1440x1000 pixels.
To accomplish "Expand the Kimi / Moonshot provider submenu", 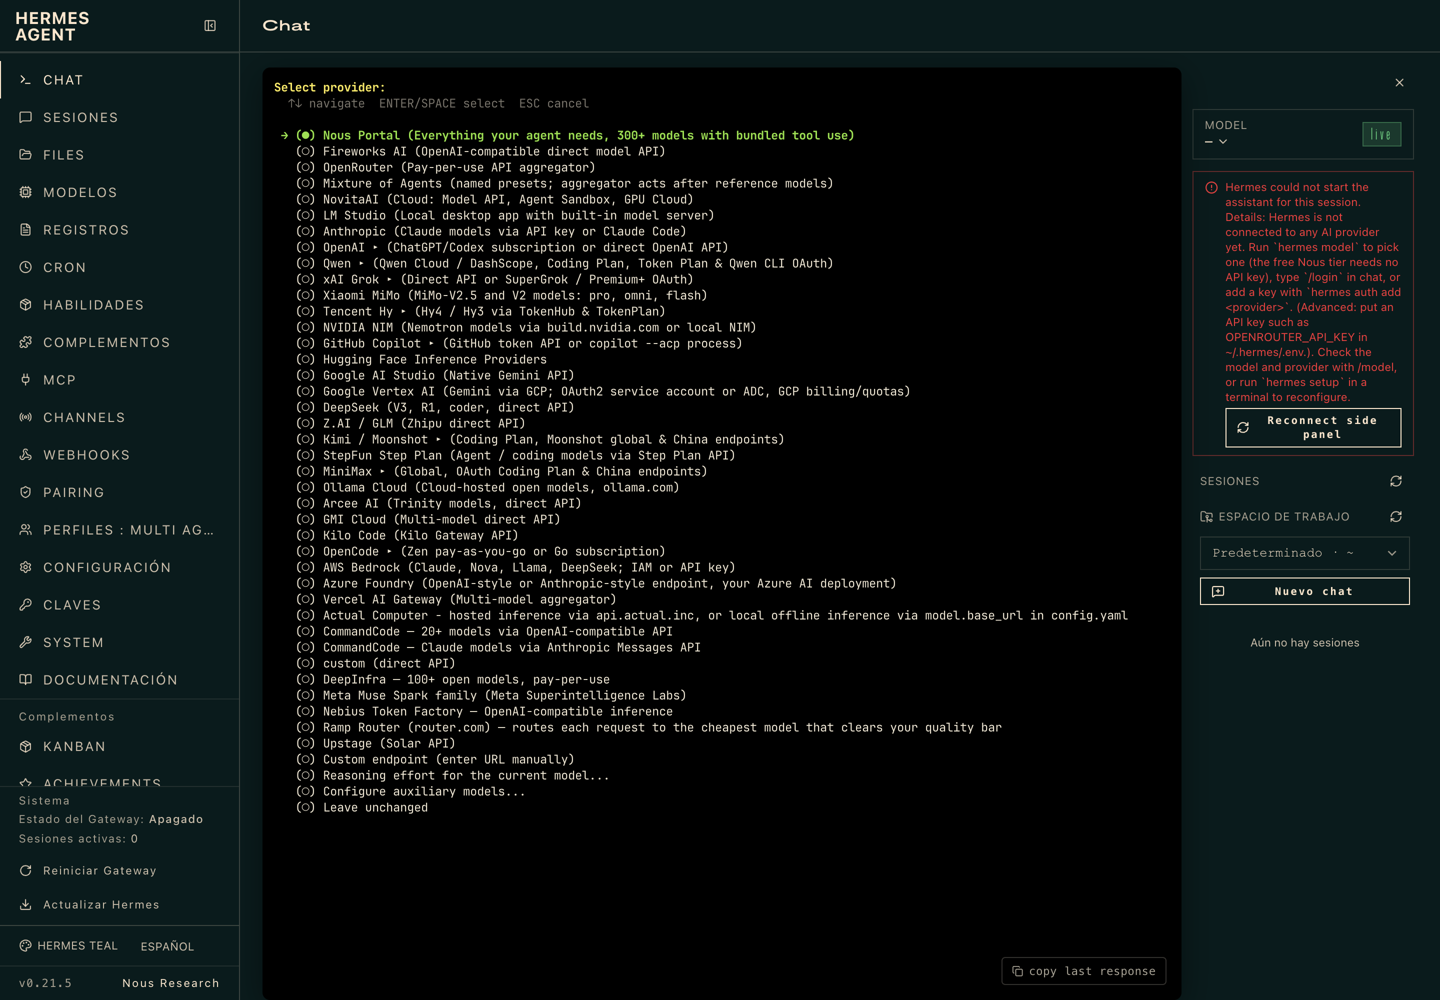I will [x=439, y=440].
